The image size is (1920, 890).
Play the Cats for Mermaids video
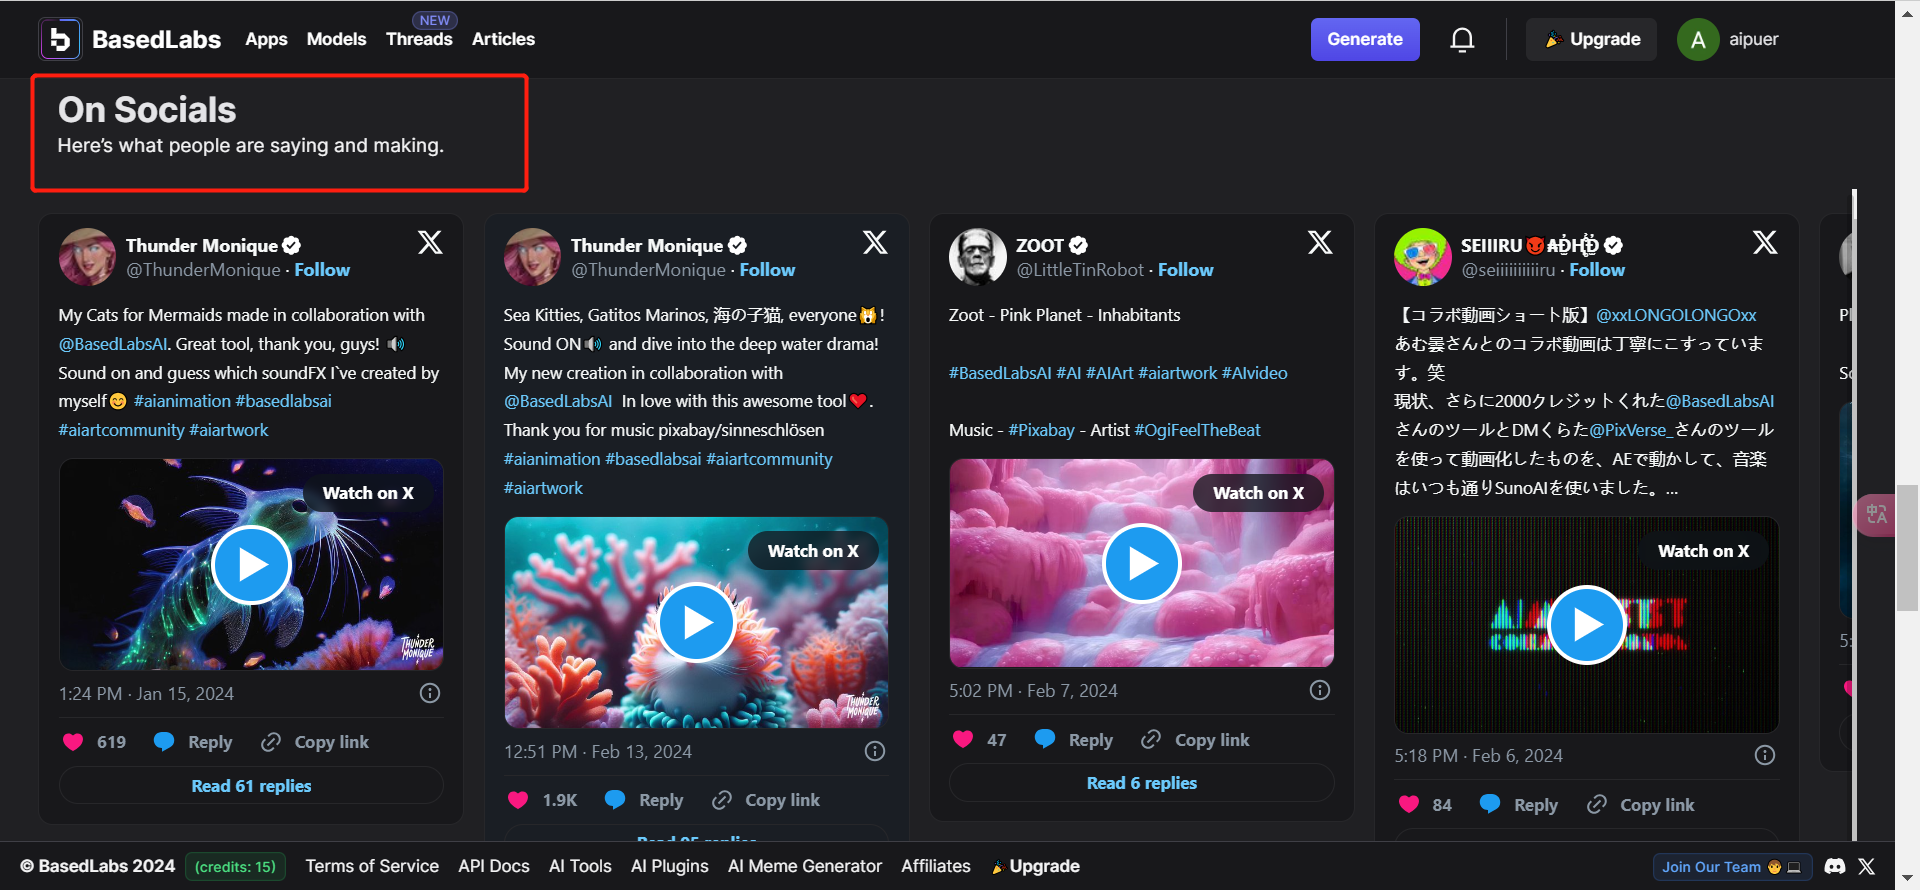[x=251, y=565]
